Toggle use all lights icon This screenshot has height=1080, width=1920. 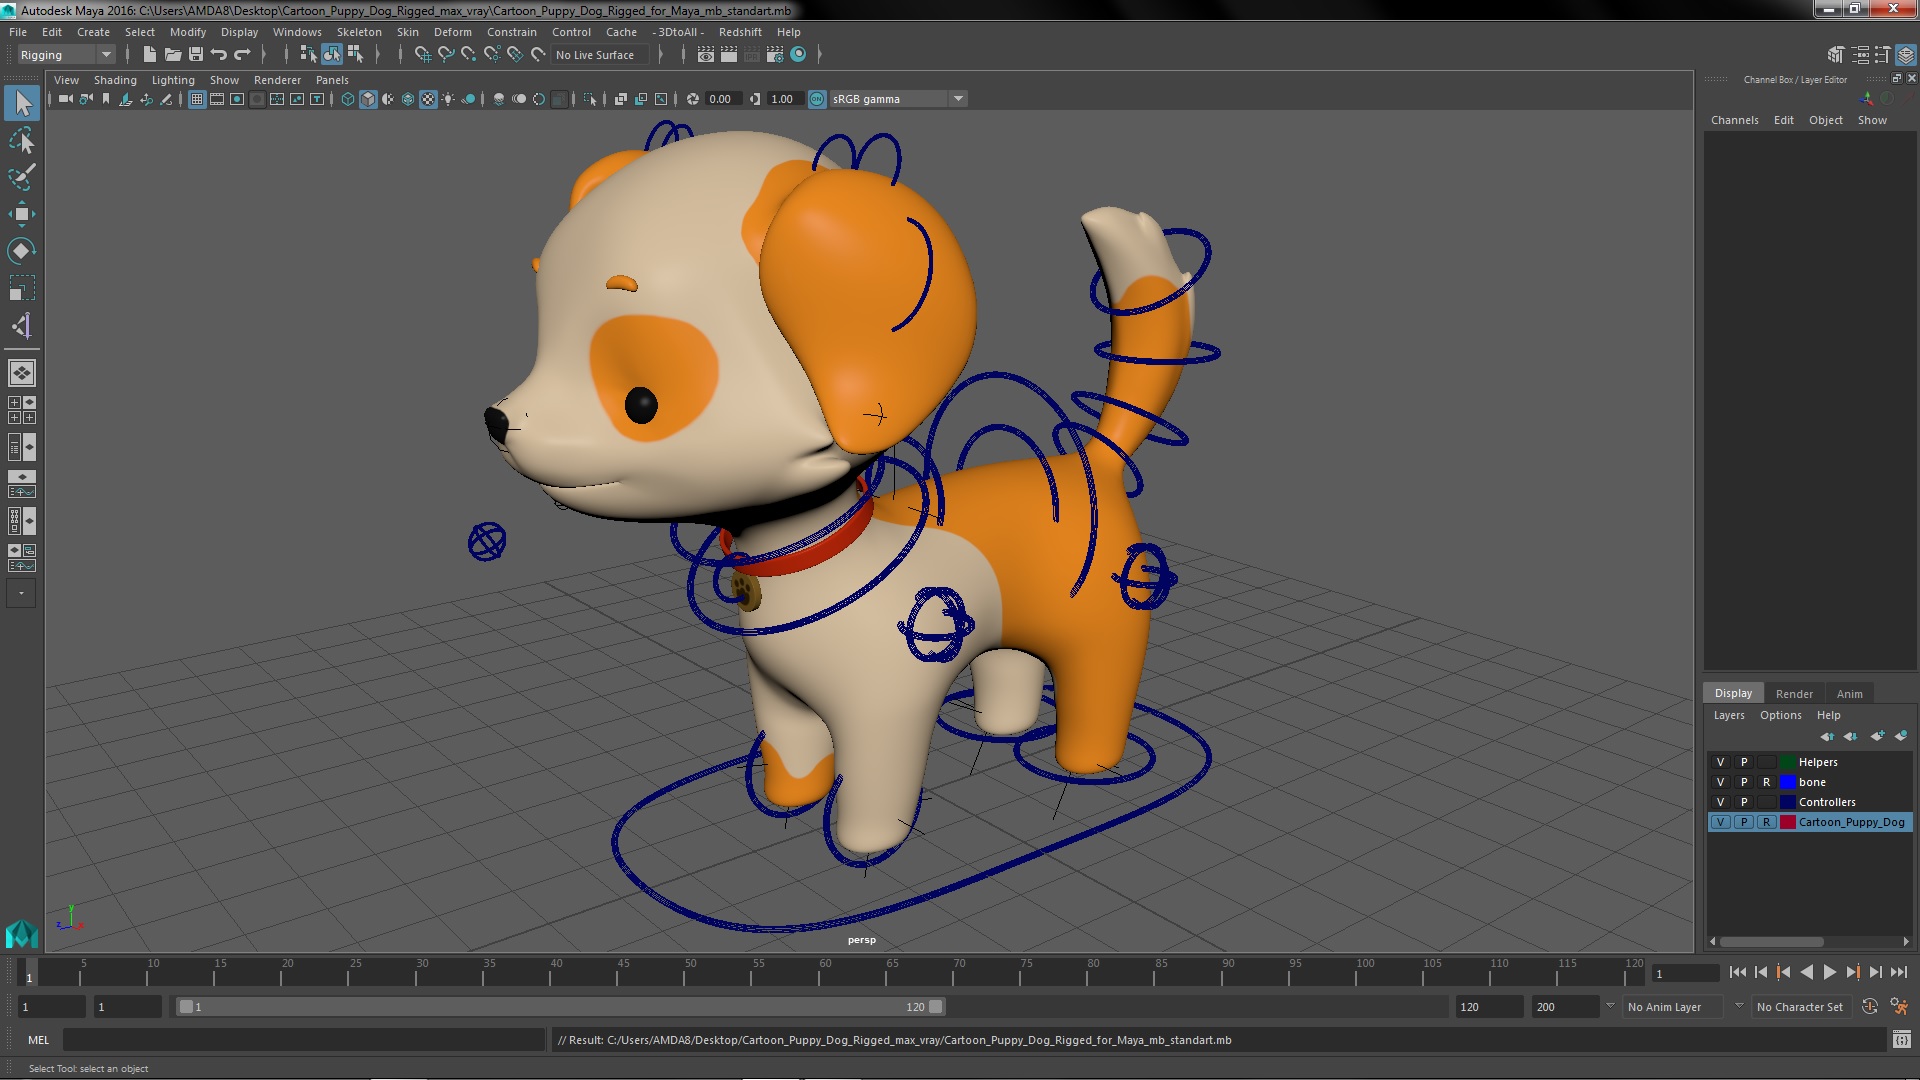[448, 99]
